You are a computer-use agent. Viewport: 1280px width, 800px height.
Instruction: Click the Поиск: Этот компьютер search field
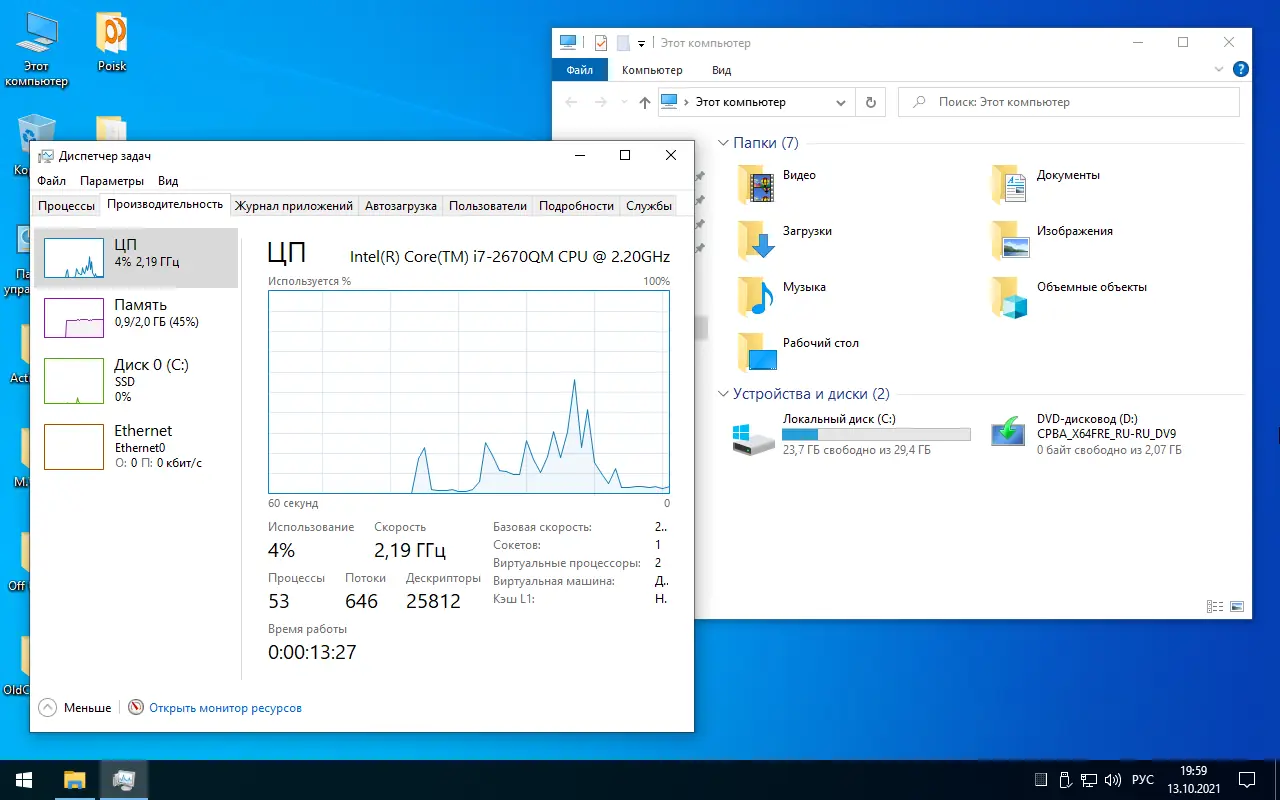pos(1069,102)
